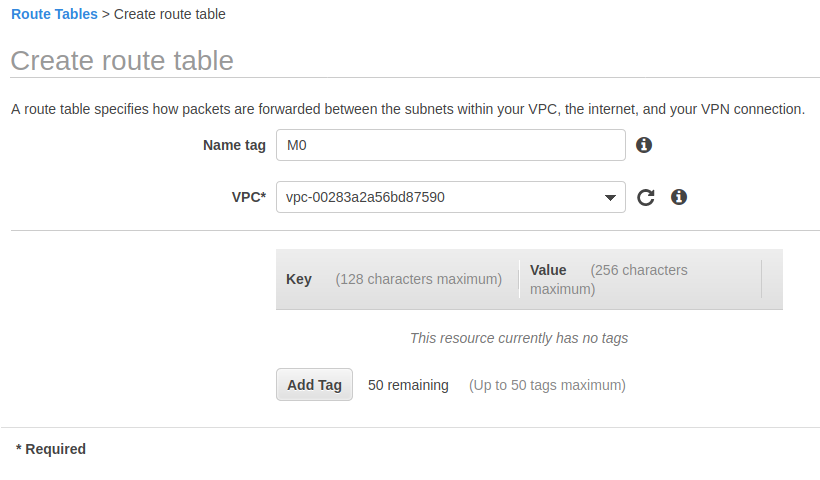
Task: Click the VPC dropdown arrow
Action: point(611,198)
